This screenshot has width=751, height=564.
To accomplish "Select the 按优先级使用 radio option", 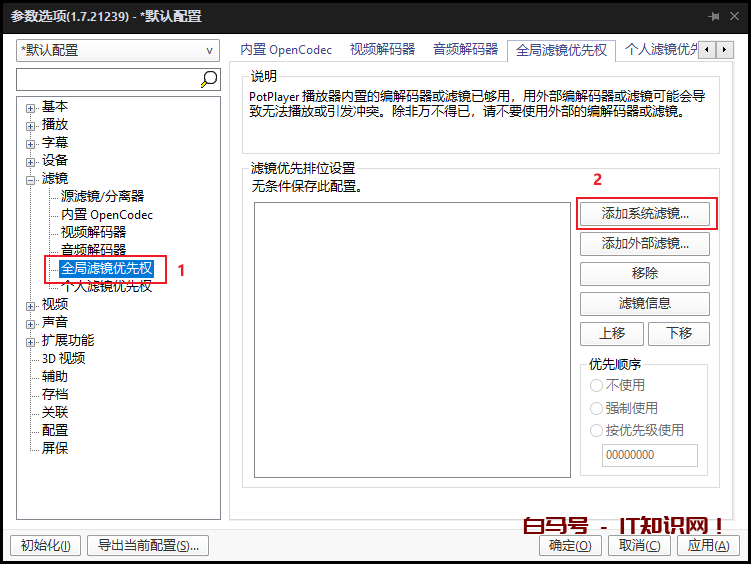I will [x=597, y=430].
